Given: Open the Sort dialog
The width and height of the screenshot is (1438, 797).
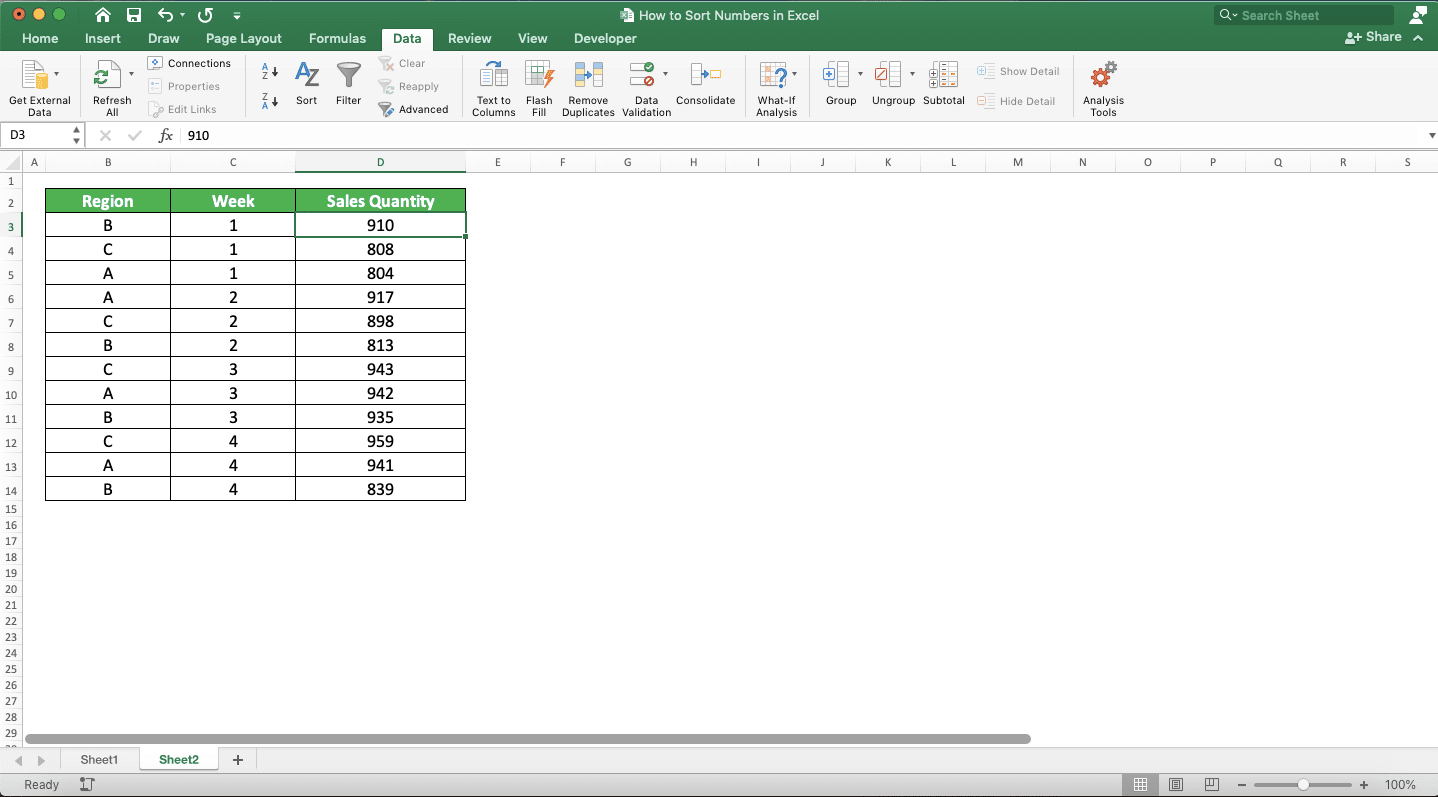Looking at the screenshot, I should (307, 83).
